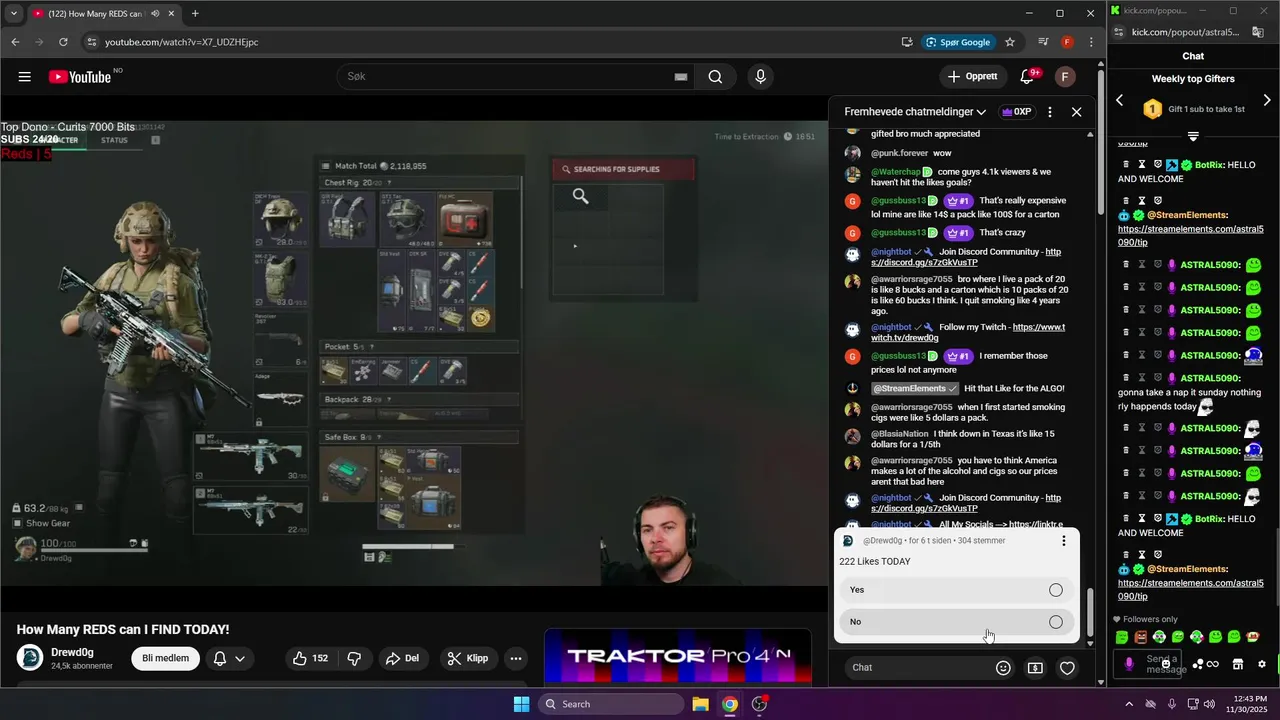Open the Kick chat settings gear
Viewport: 1280px width, 720px height.
(1262, 664)
